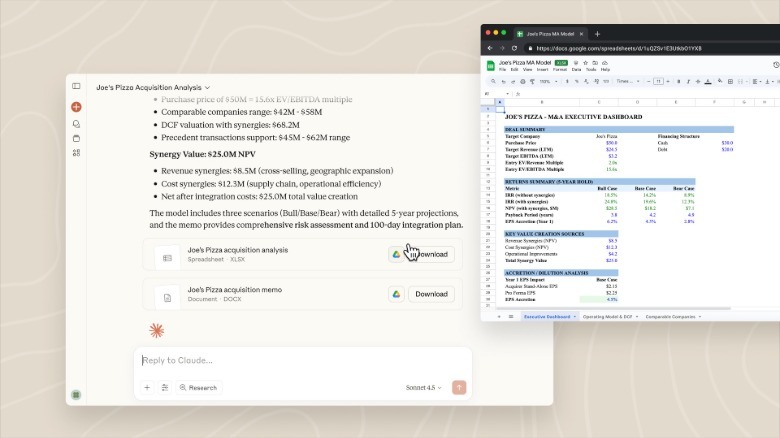Click the add attachment plus icon in the reply box
The image size is (780, 438).
(x=147, y=387)
